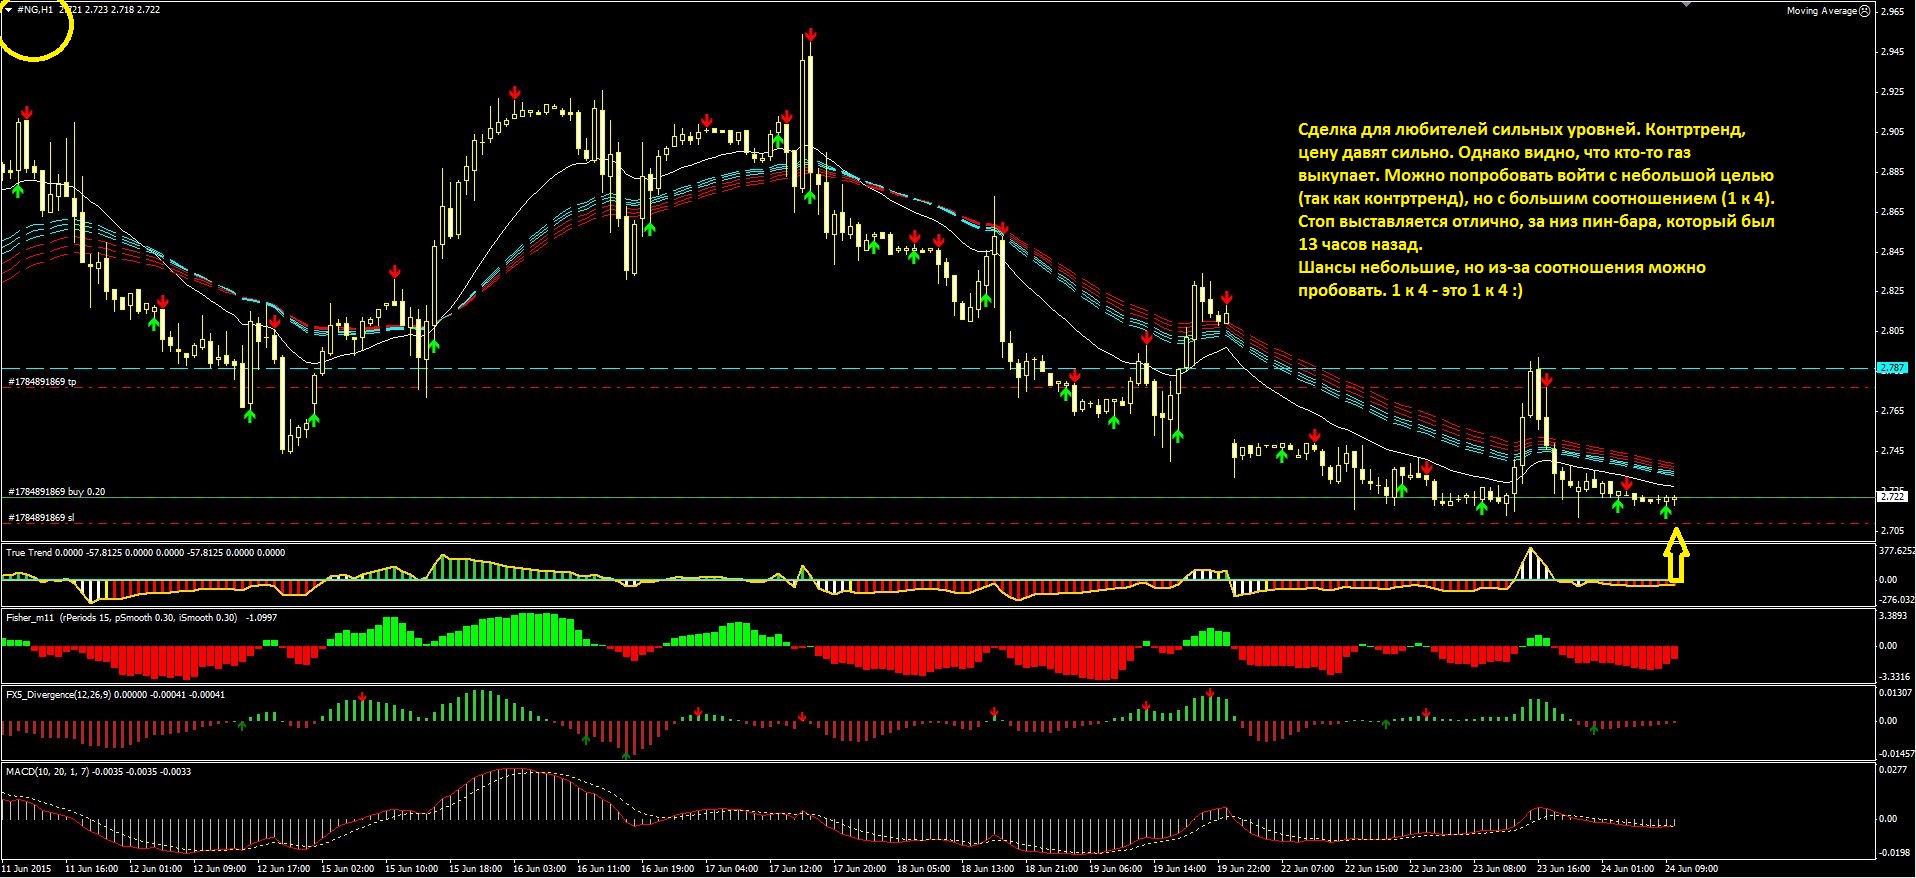
Task: Select the note line starting "цену давят сильно"
Action: [1494, 153]
